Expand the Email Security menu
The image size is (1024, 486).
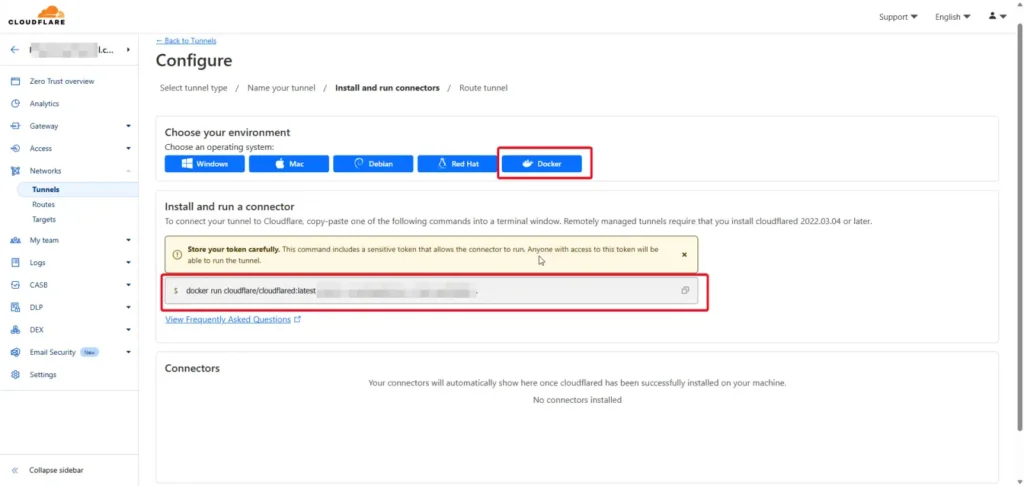pos(128,352)
